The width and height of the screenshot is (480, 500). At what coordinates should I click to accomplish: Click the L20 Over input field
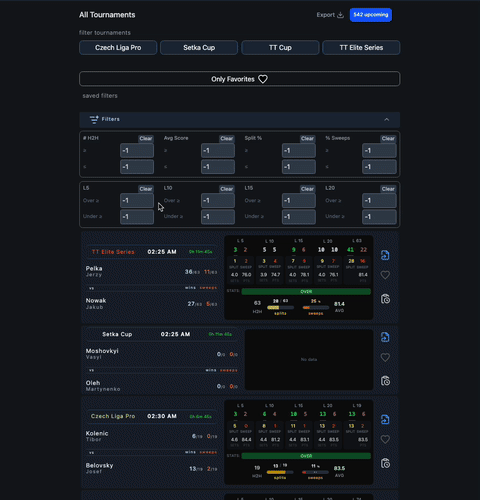tap(379, 201)
